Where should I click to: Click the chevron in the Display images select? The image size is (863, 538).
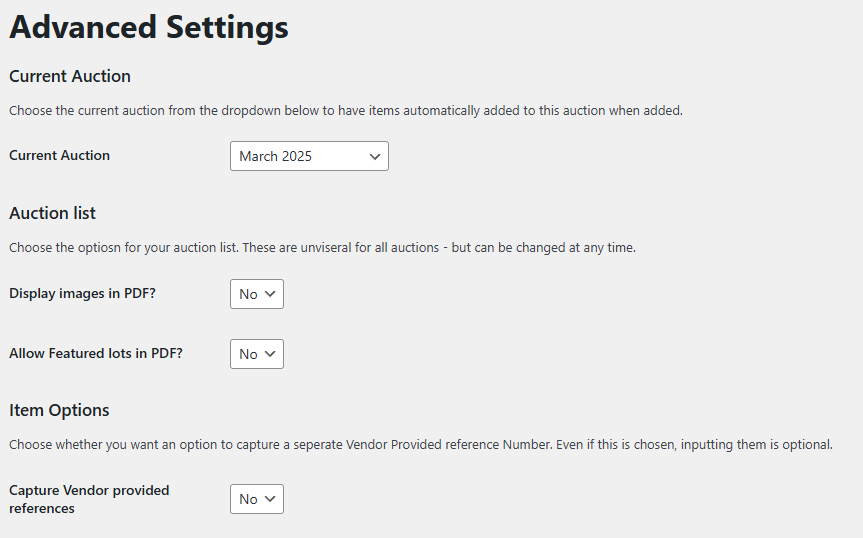point(270,294)
